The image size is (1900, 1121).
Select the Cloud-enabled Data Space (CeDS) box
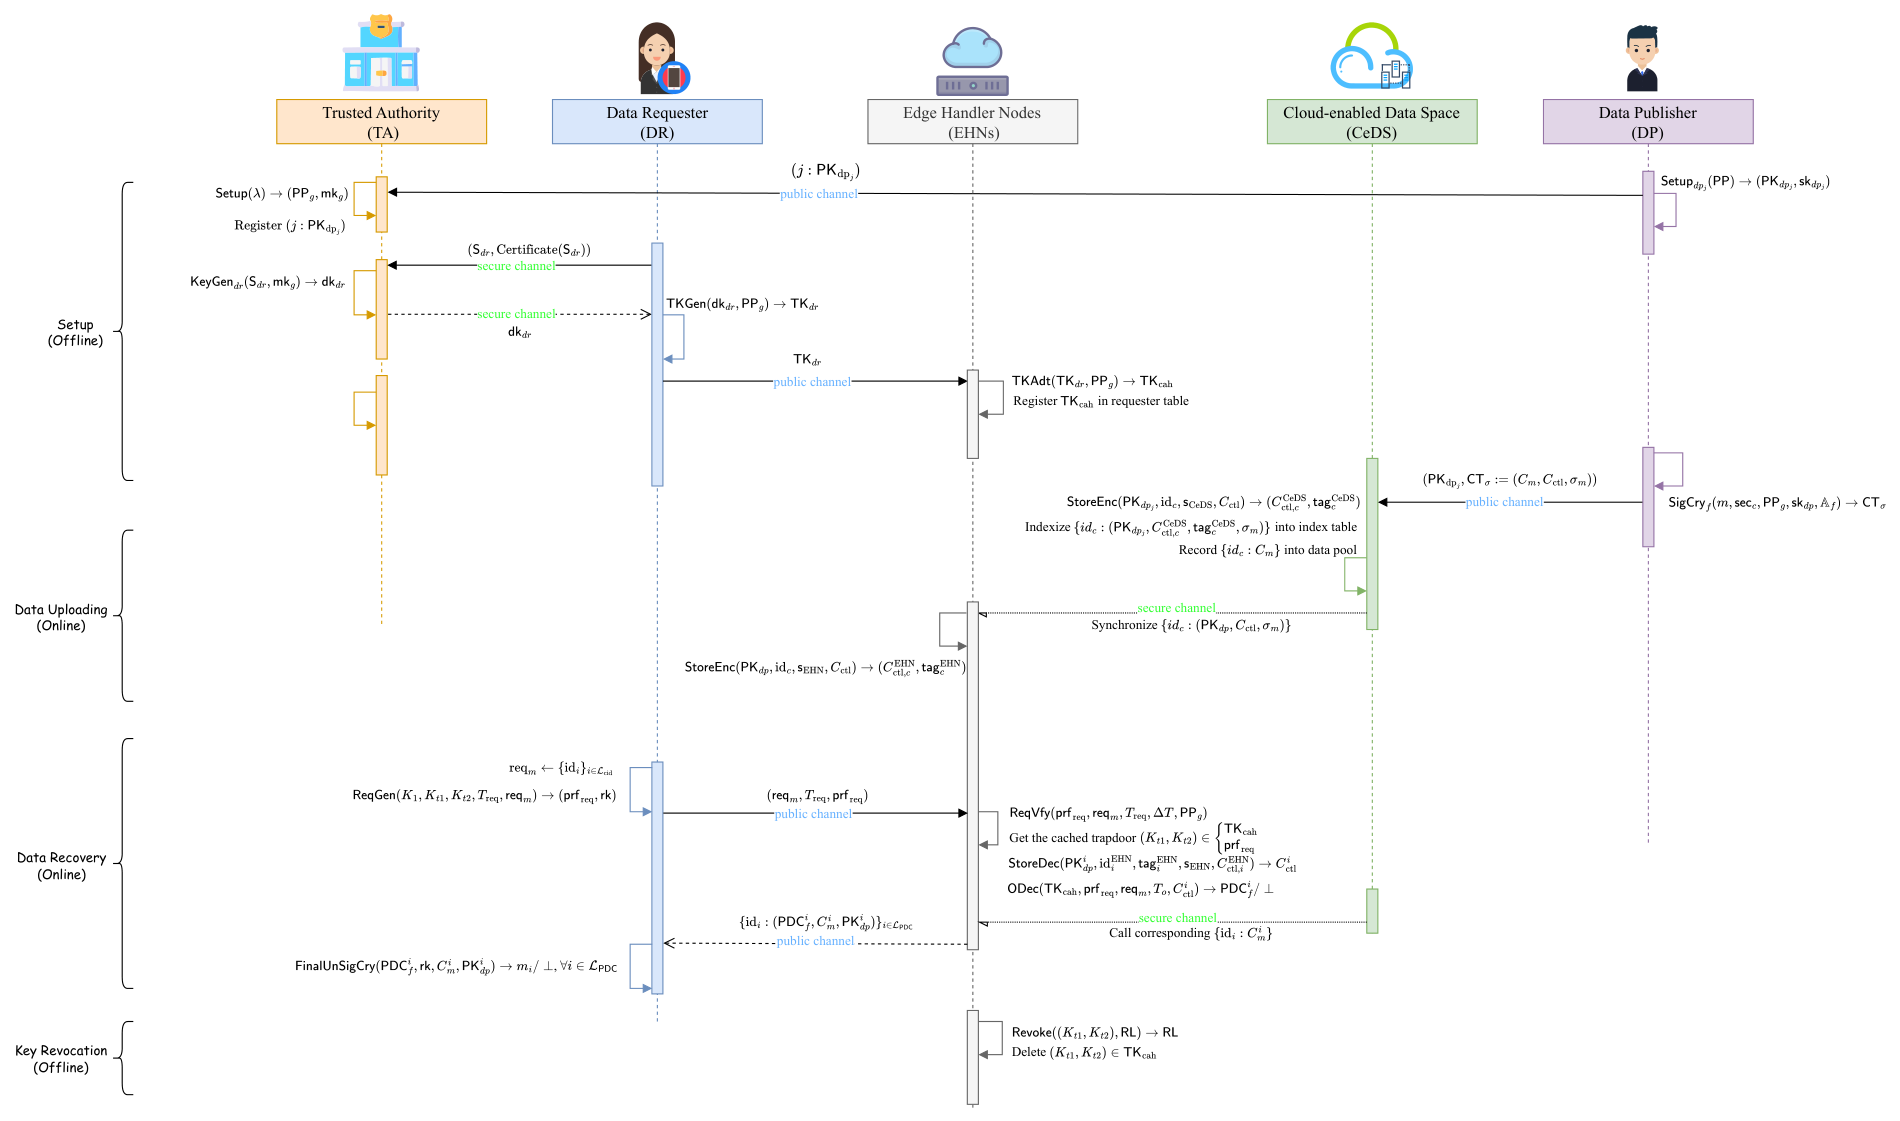click(x=1371, y=122)
